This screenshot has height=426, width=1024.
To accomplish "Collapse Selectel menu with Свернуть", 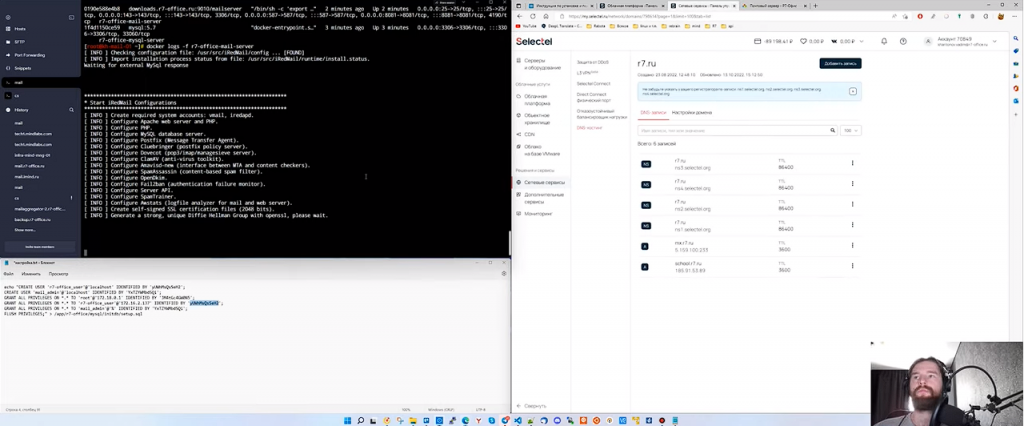I will pyautogui.click(x=531, y=406).
